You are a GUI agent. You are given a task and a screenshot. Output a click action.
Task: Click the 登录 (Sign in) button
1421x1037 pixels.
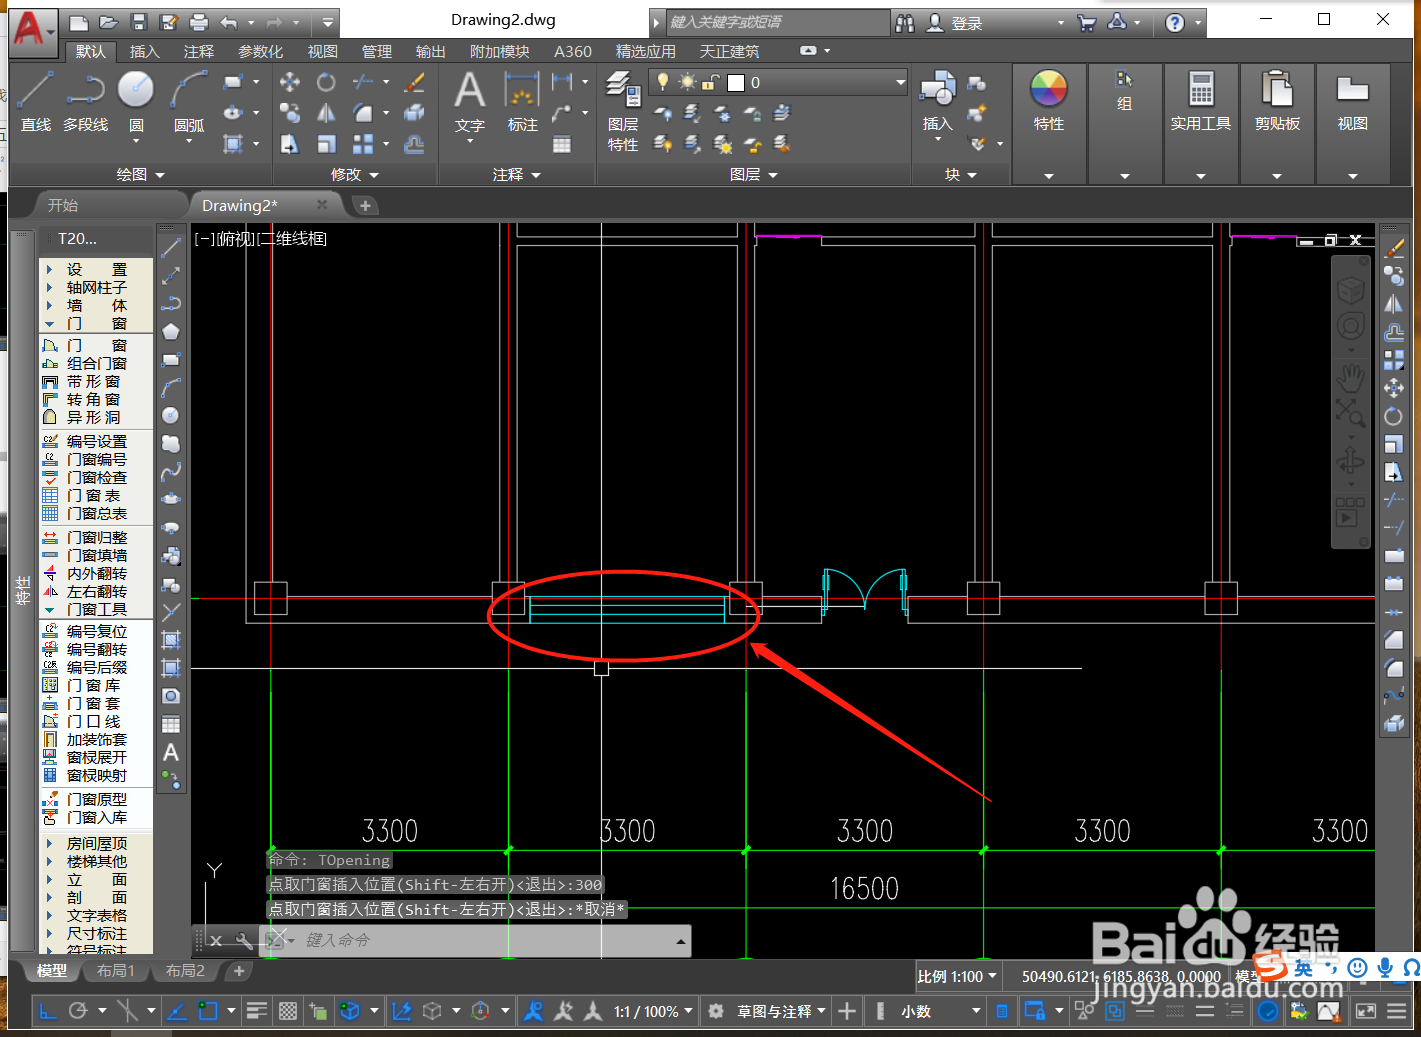(x=956, y=22)
